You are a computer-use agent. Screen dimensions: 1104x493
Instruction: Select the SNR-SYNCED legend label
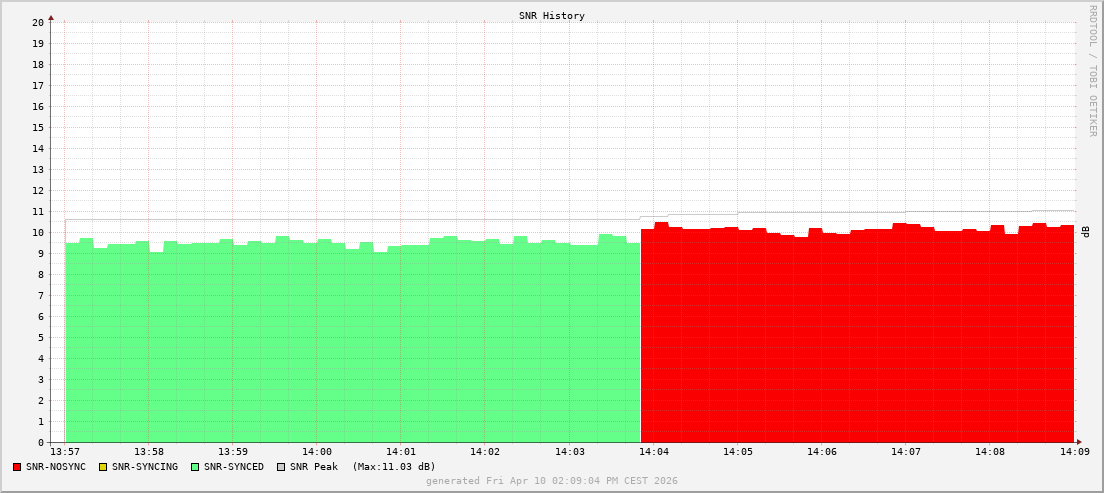(234, 467)
